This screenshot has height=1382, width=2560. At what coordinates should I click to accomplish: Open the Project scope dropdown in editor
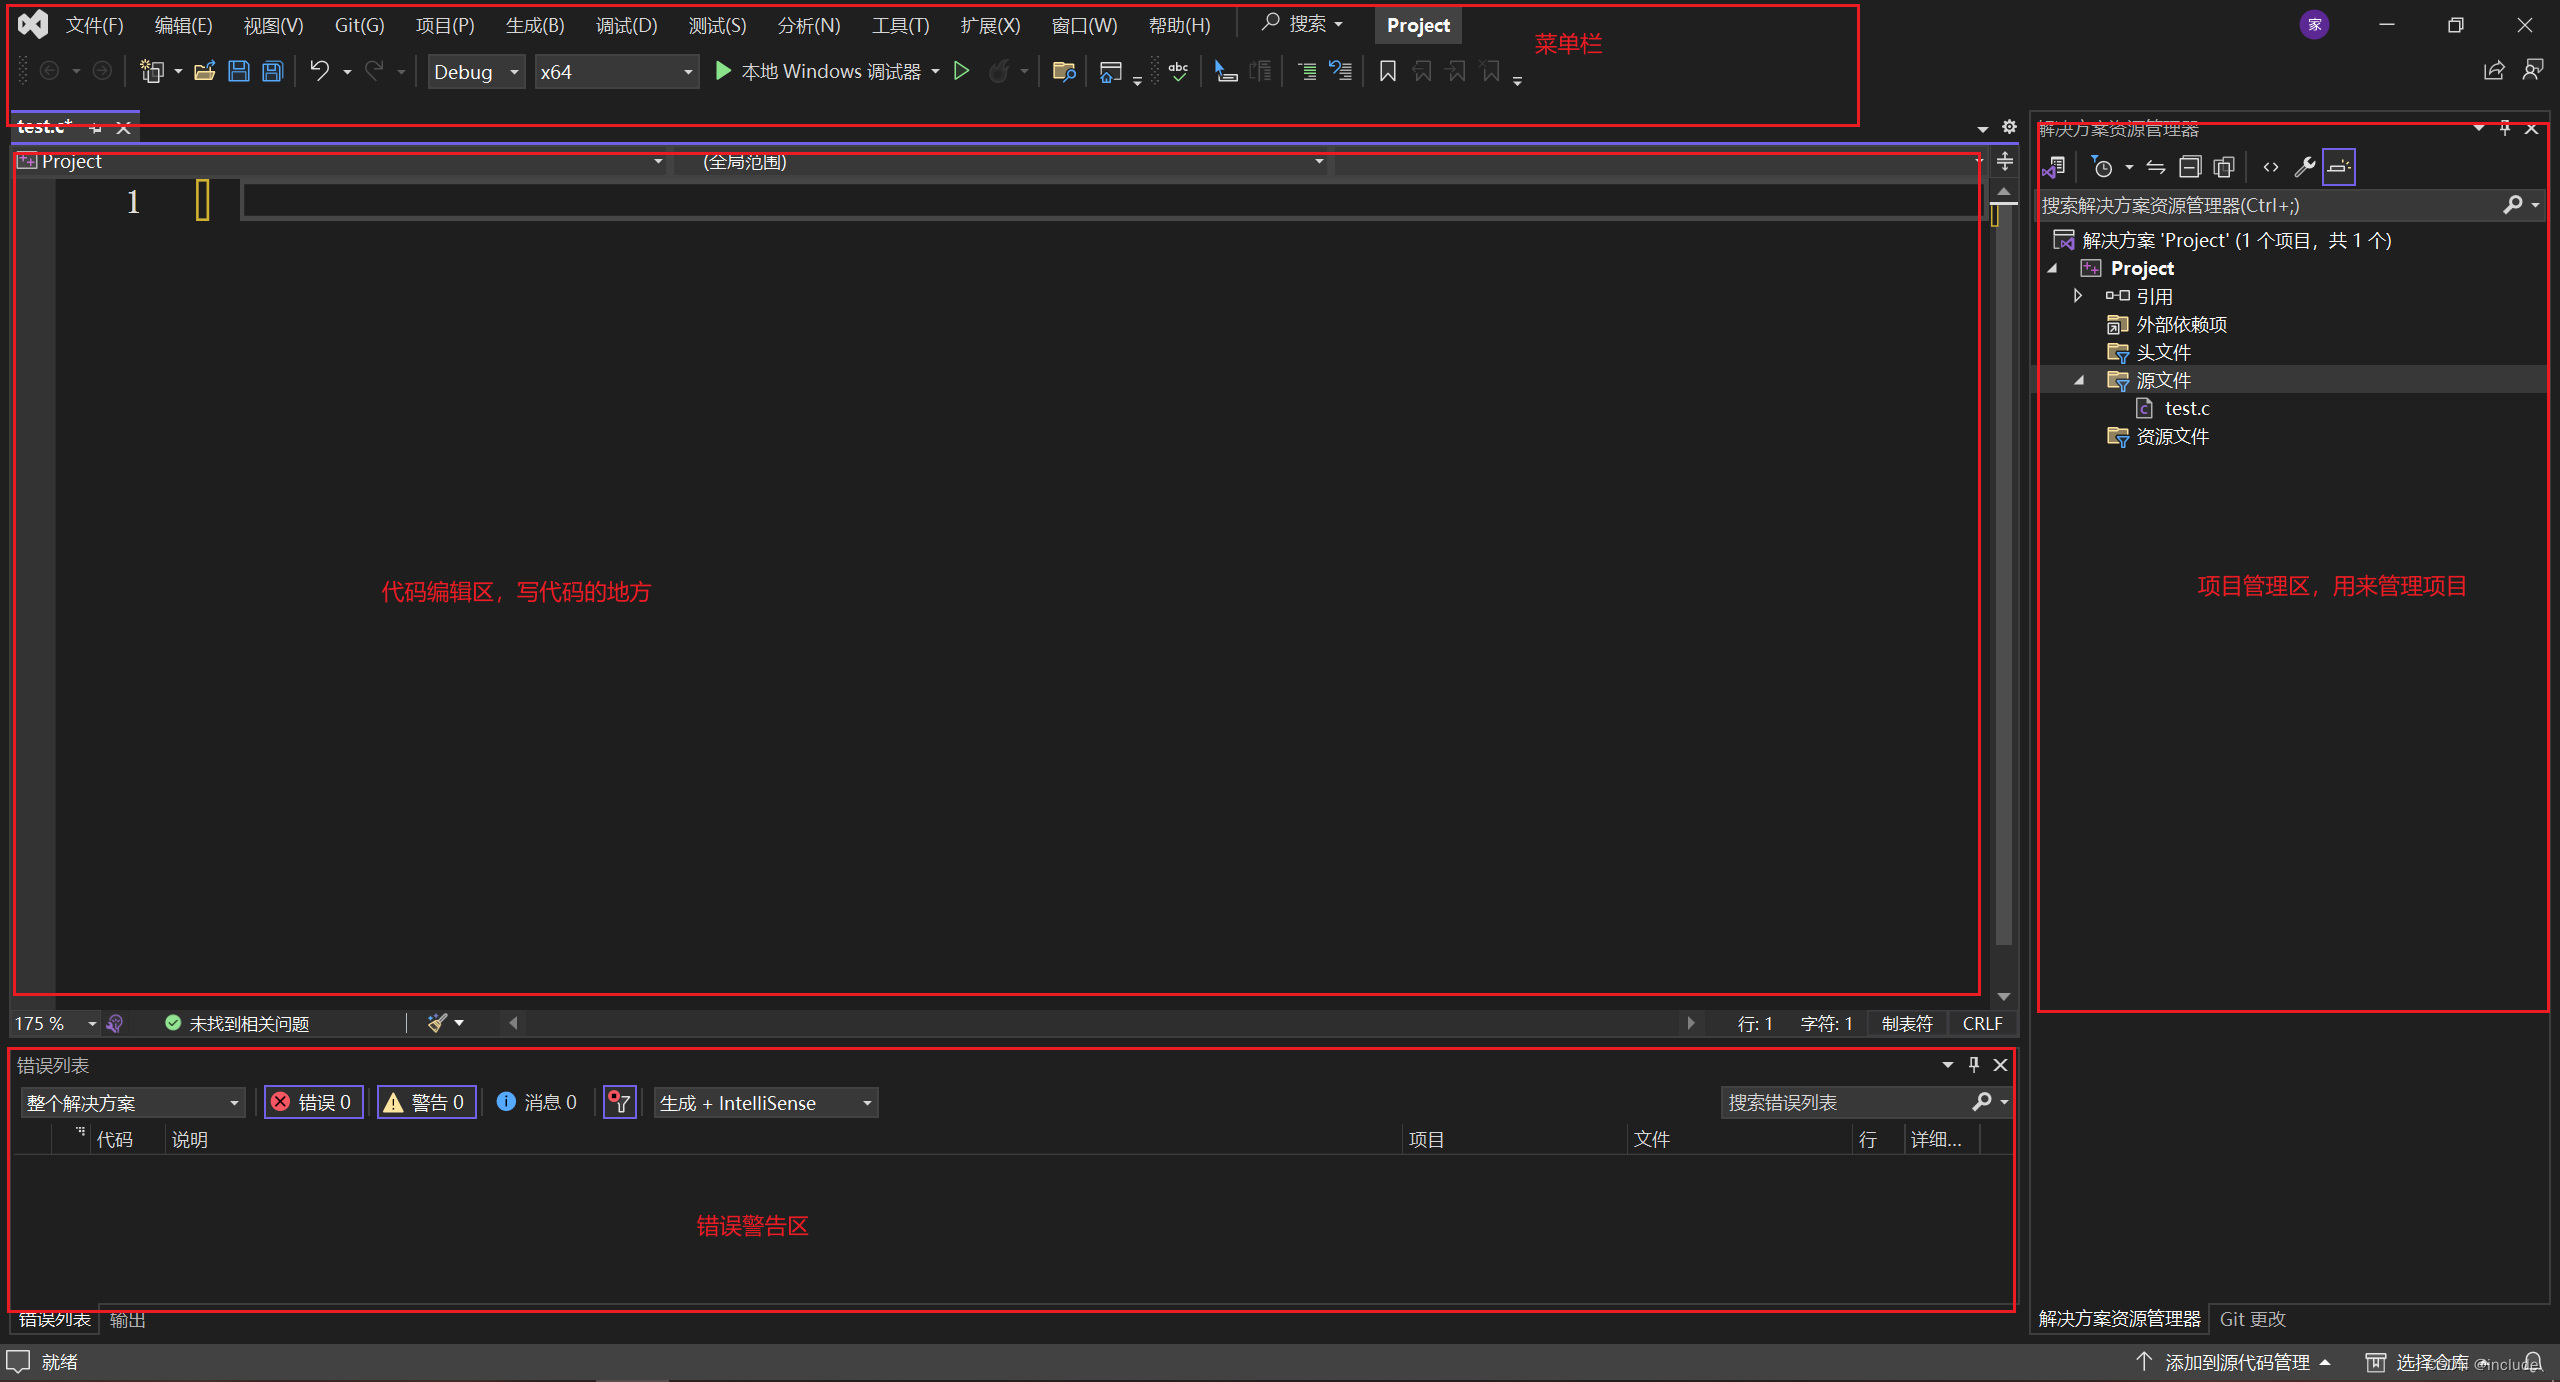(340, 161)
